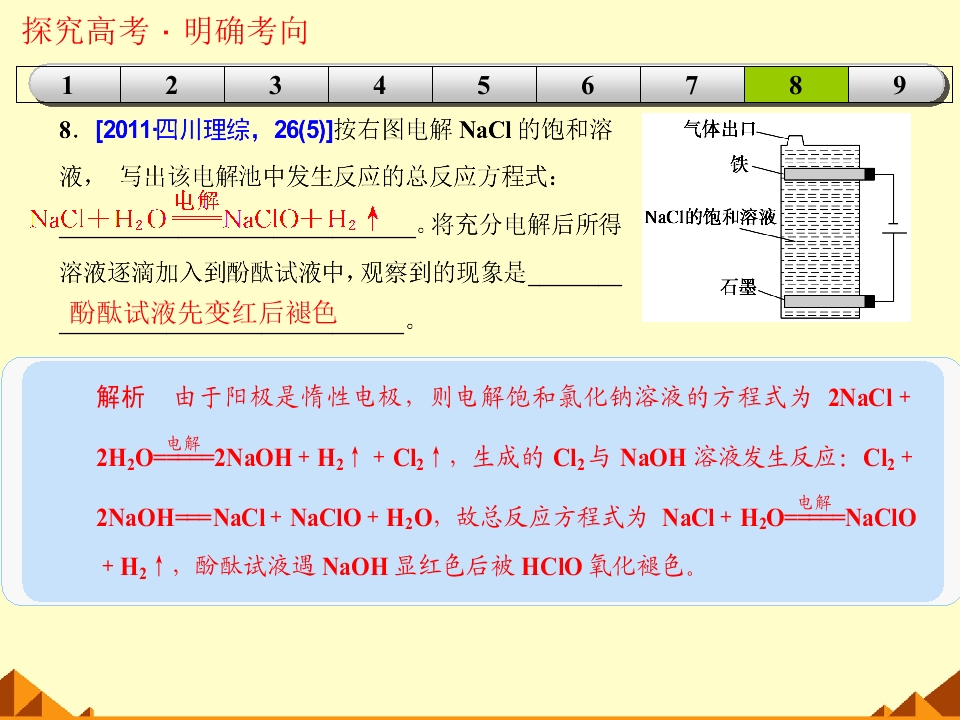Click the graphite 石墨 electrode in diagram
This screenshot has height=720, width=960.
tap(829, 301)
